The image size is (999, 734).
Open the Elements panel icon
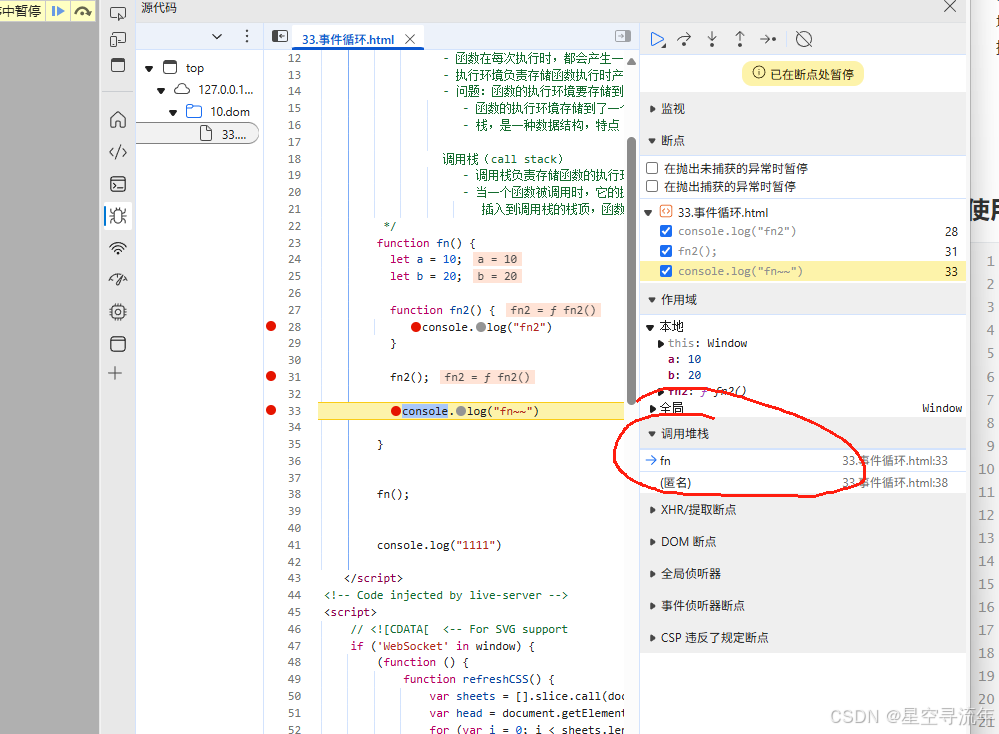[x=118, y=152]
